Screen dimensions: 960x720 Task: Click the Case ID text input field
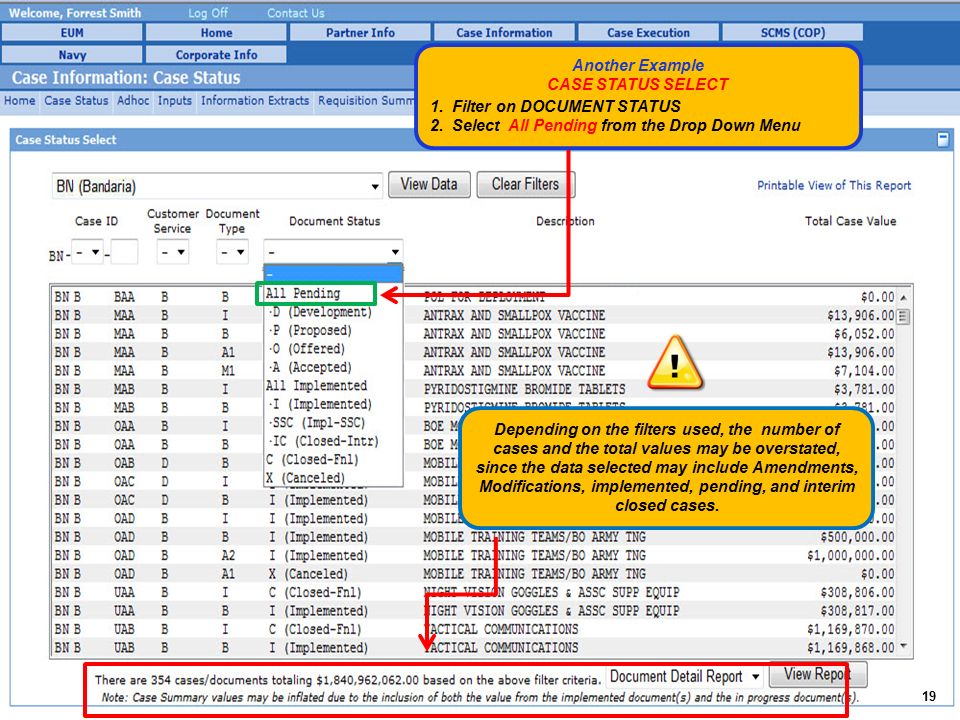tap(124, 252)
